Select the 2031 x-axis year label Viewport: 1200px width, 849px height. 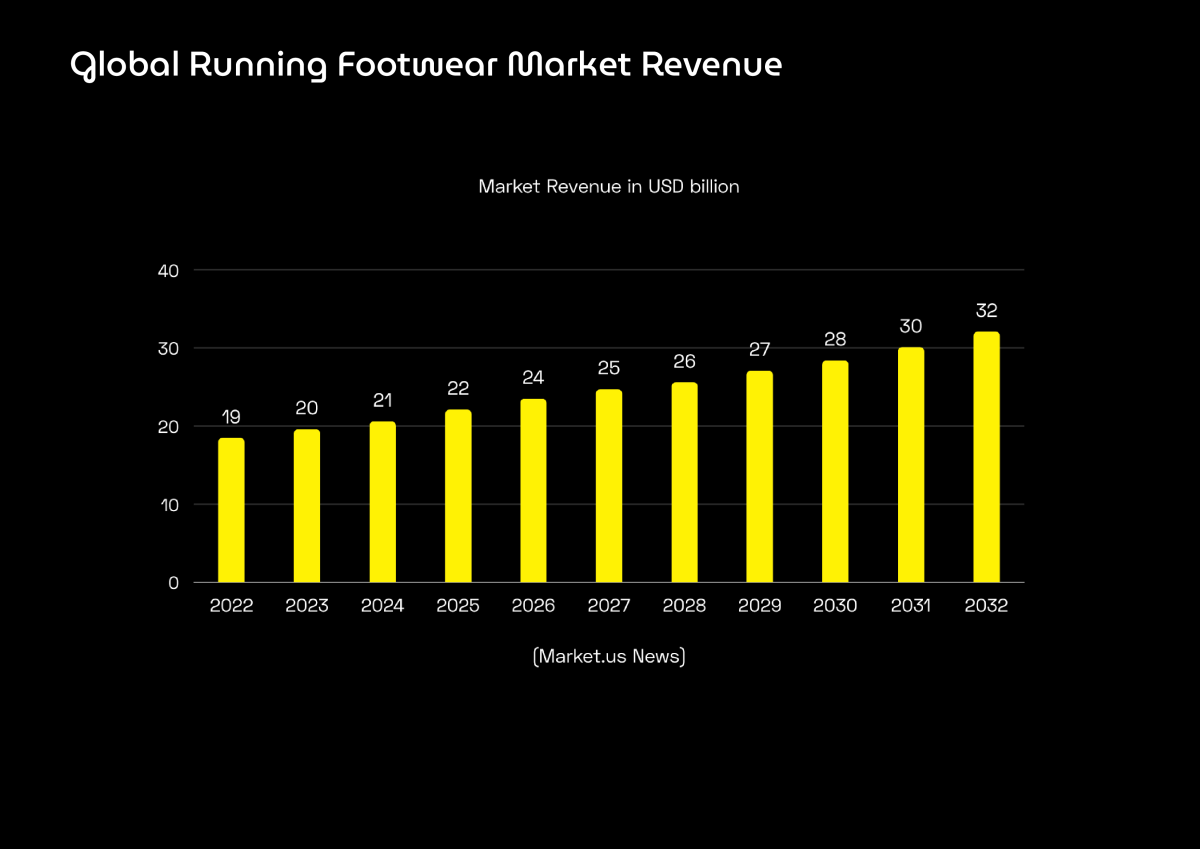(910, 606)
